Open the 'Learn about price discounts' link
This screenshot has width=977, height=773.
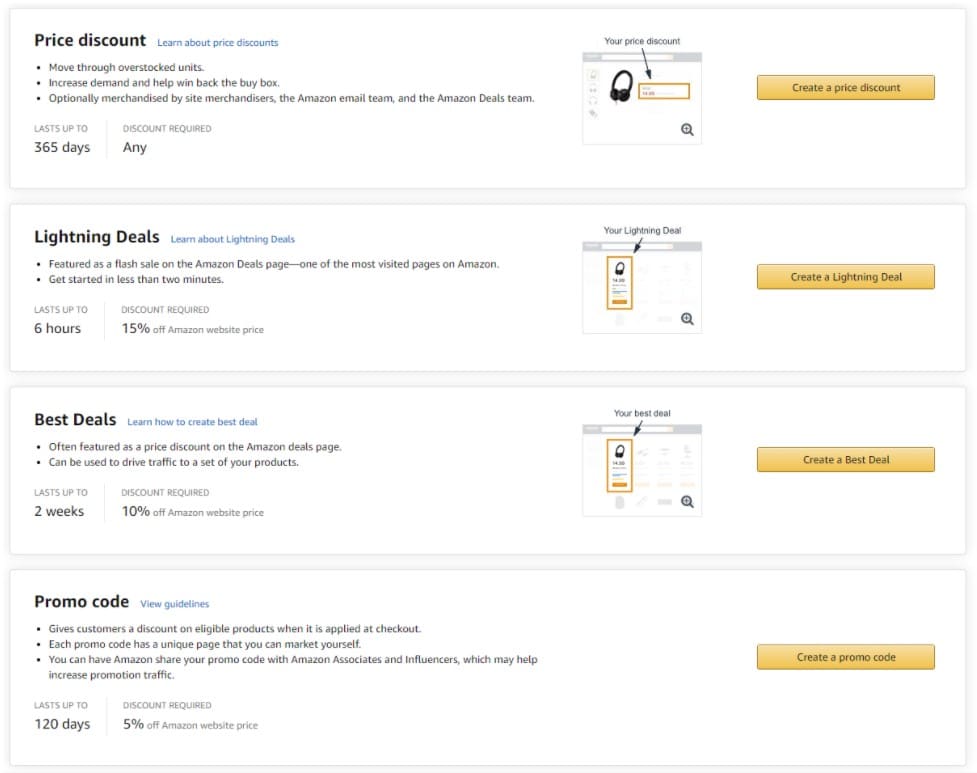pyautogui.click(x=217, y=43)
